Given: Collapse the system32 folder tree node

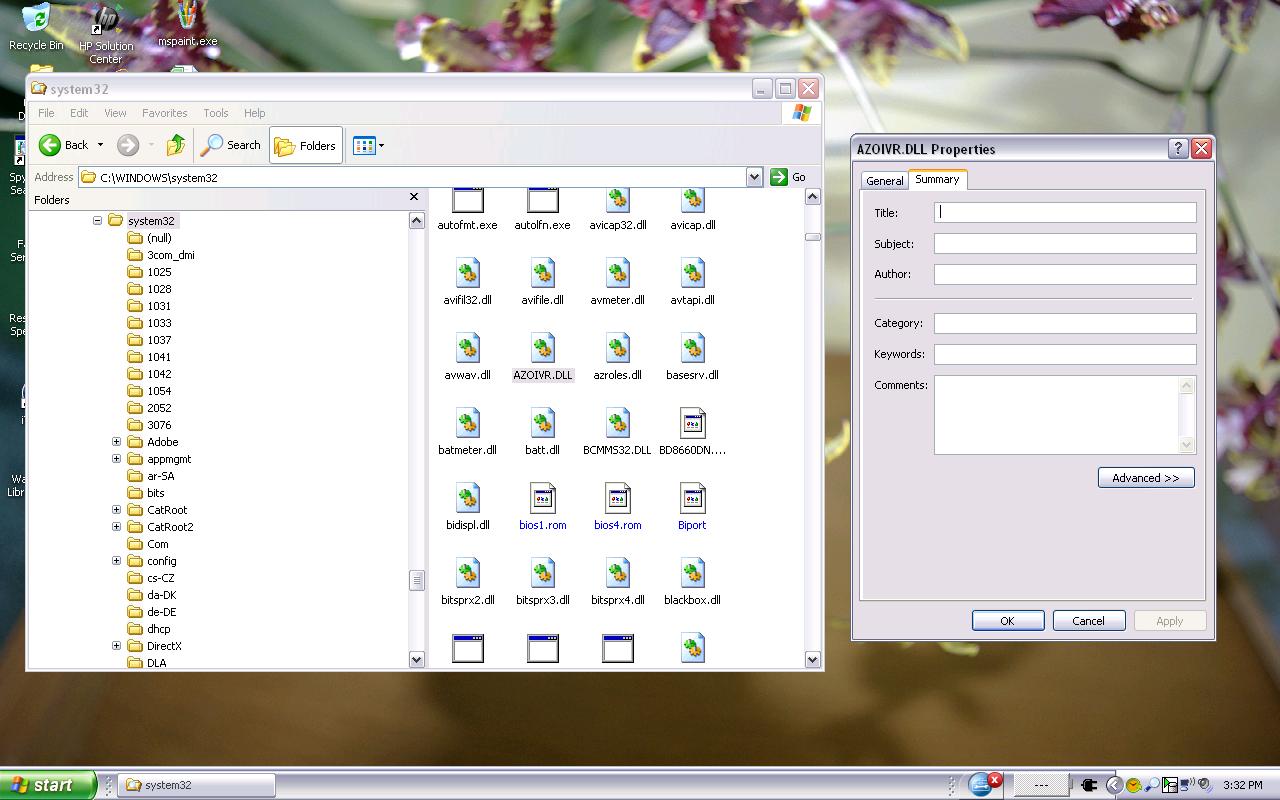Looking at the screenshot, I should [97, 221].
